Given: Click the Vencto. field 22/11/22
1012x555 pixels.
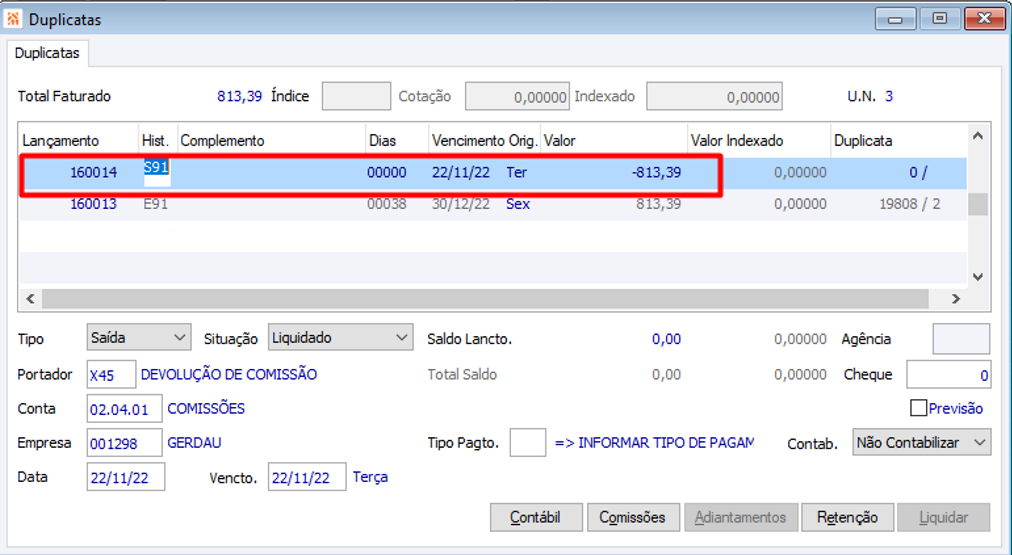Looking at the screenshot, I should click(x=307, y=477).
